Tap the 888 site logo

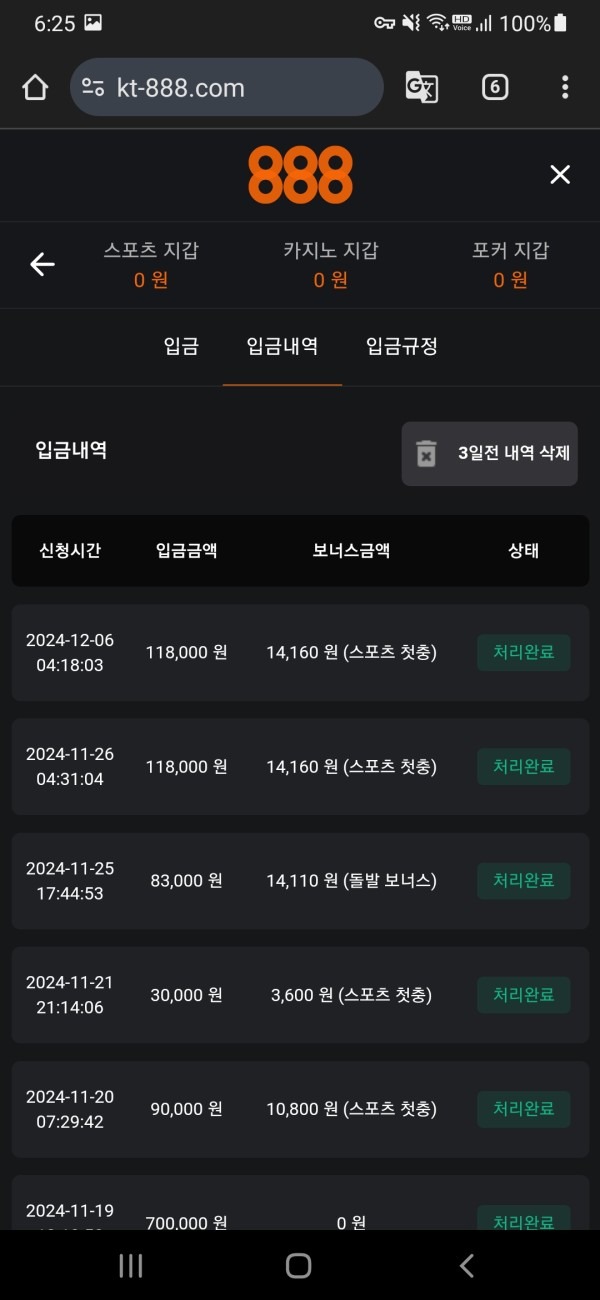[x=300, y=174]
